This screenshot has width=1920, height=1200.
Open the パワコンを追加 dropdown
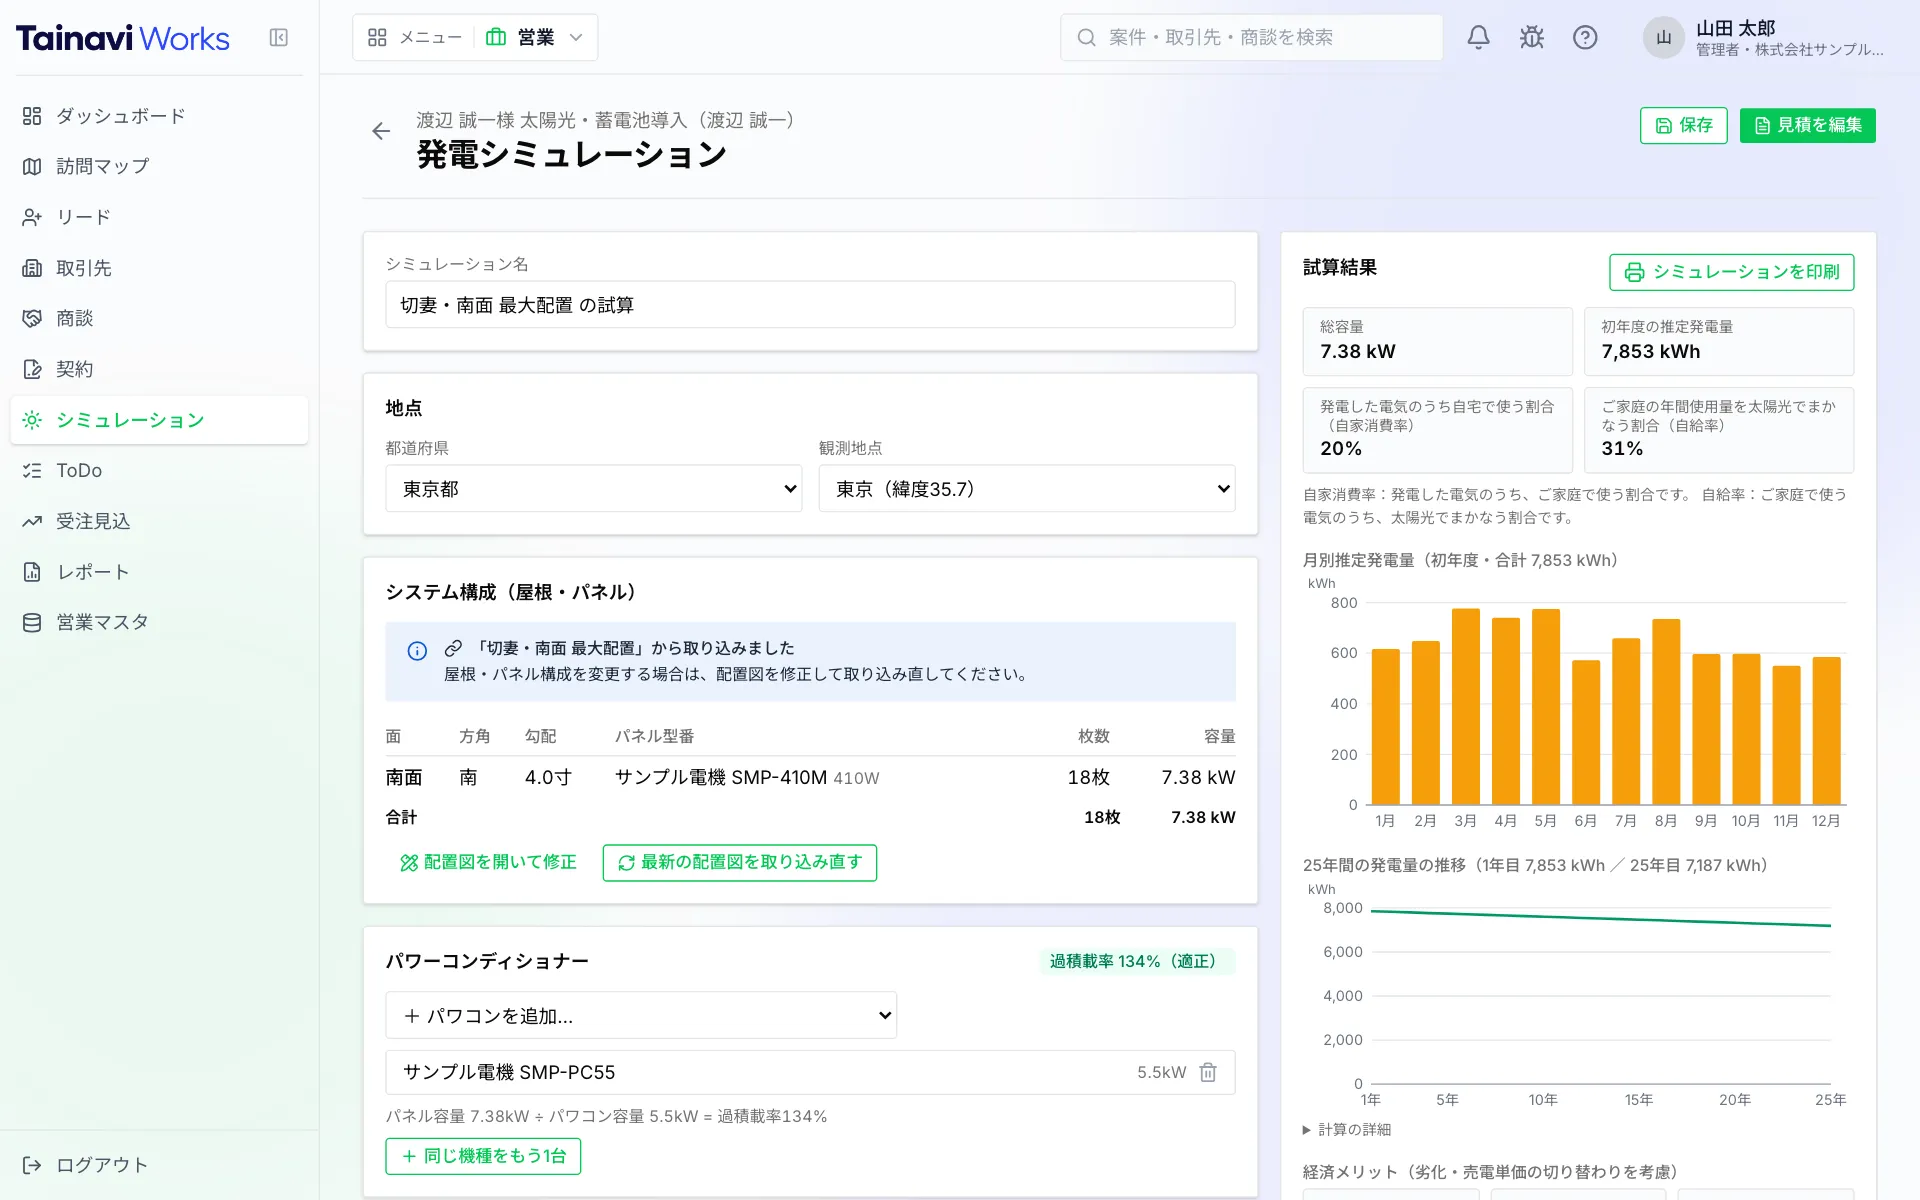tap(641, 1016)
